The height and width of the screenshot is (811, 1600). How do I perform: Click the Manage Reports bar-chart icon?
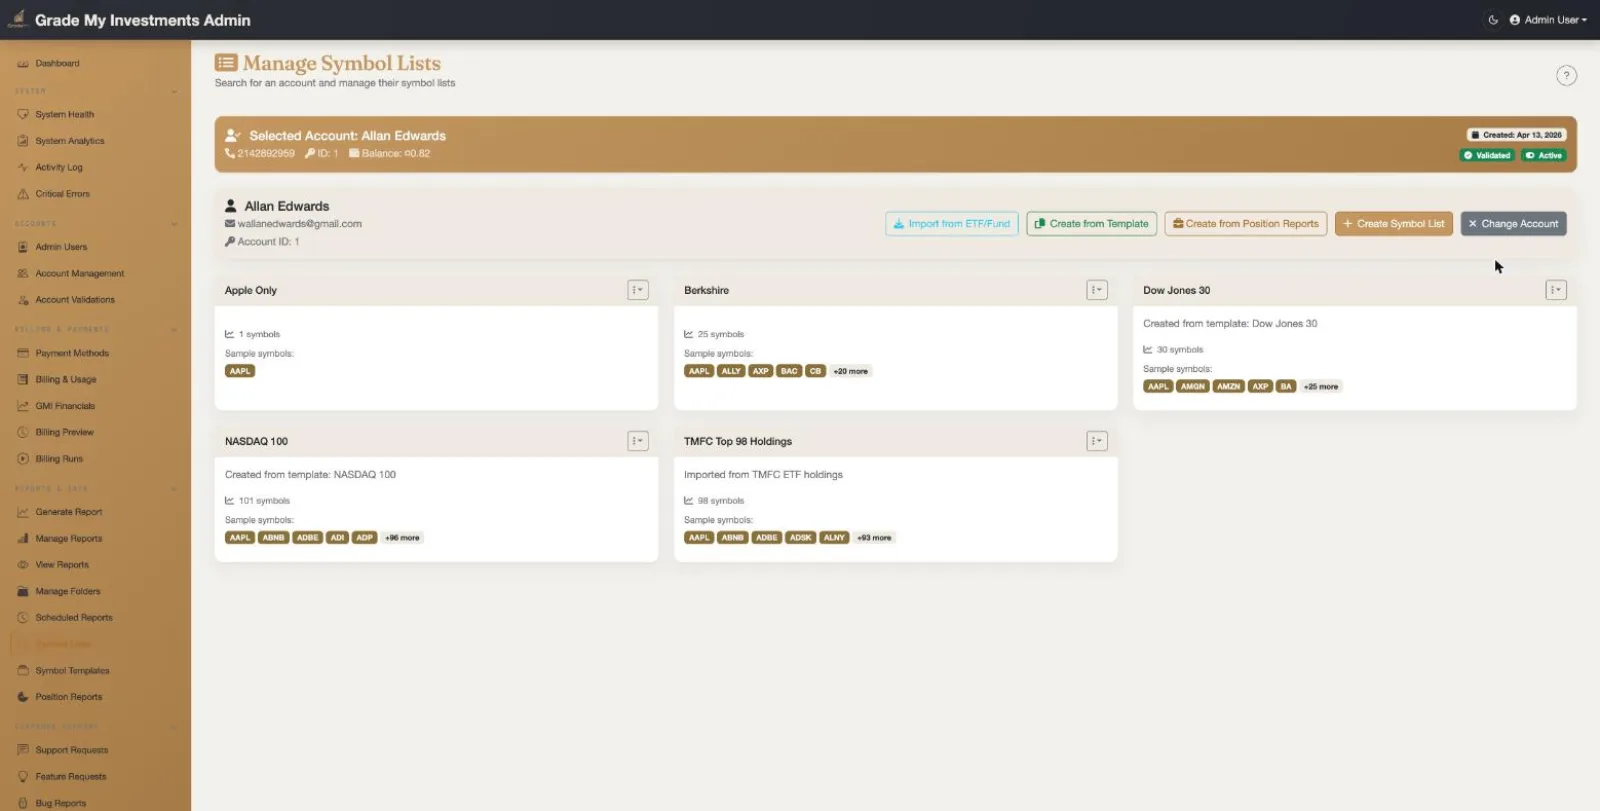pyautogui.click(x=23, y=538)
